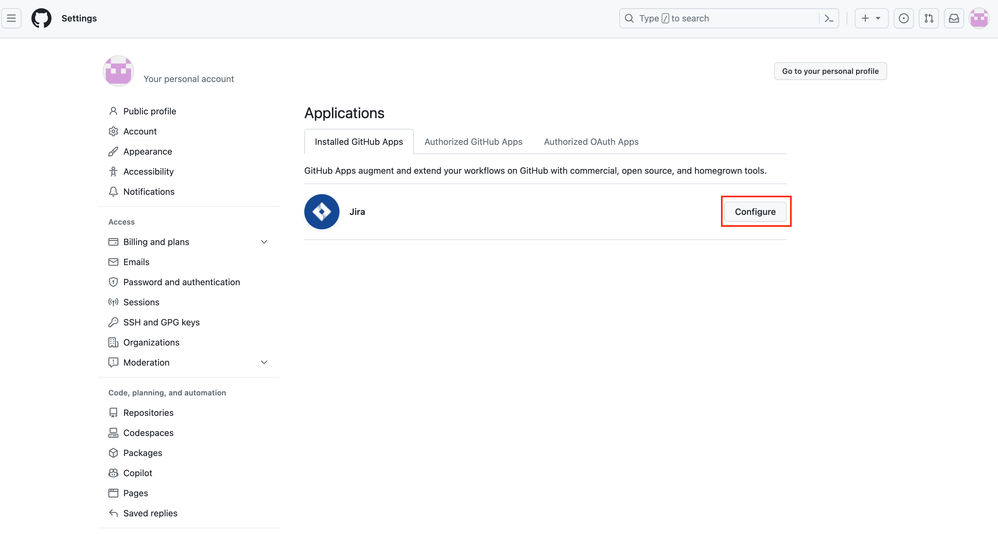Image resolution: width=998 pixels, height=534 pixels.
Task: Click the Moderation report icon
Action: click(113, 363)
